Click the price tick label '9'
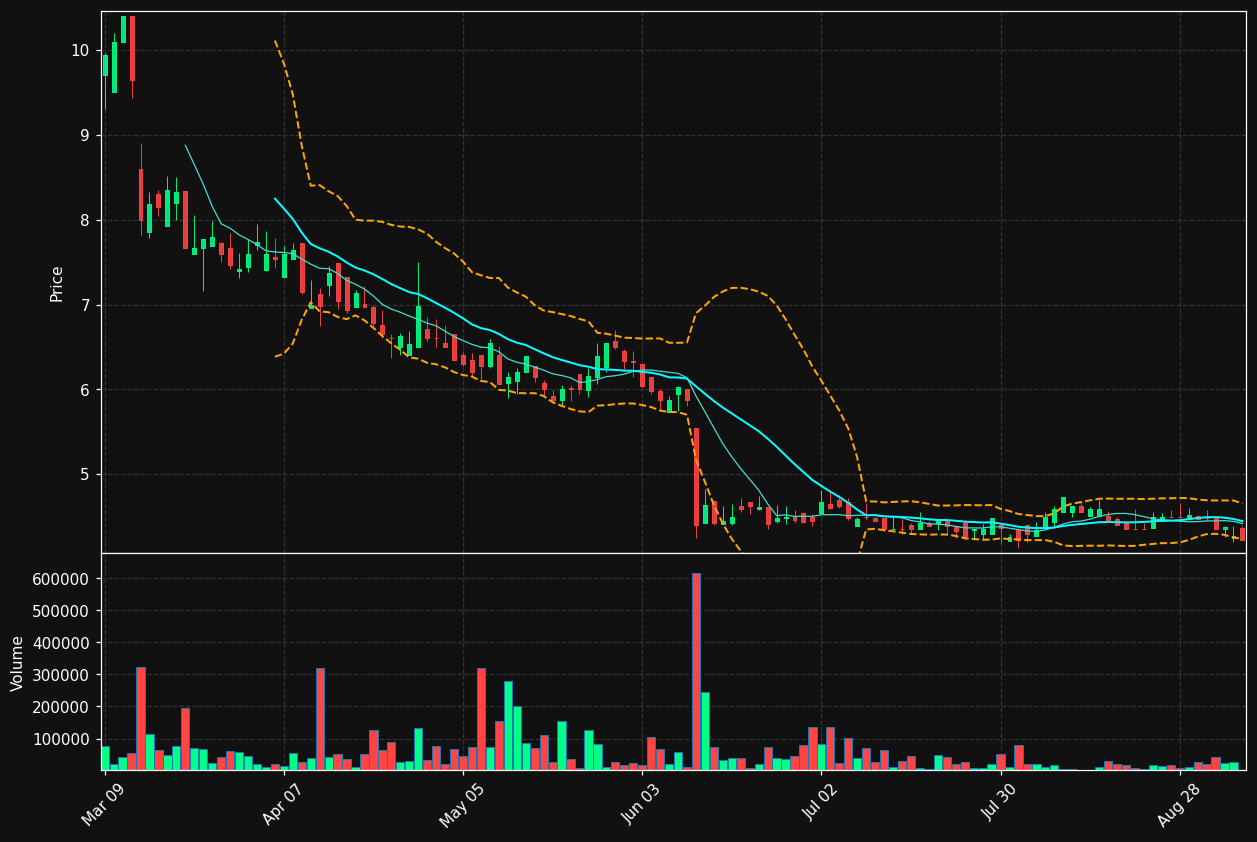 coord(85,136)
